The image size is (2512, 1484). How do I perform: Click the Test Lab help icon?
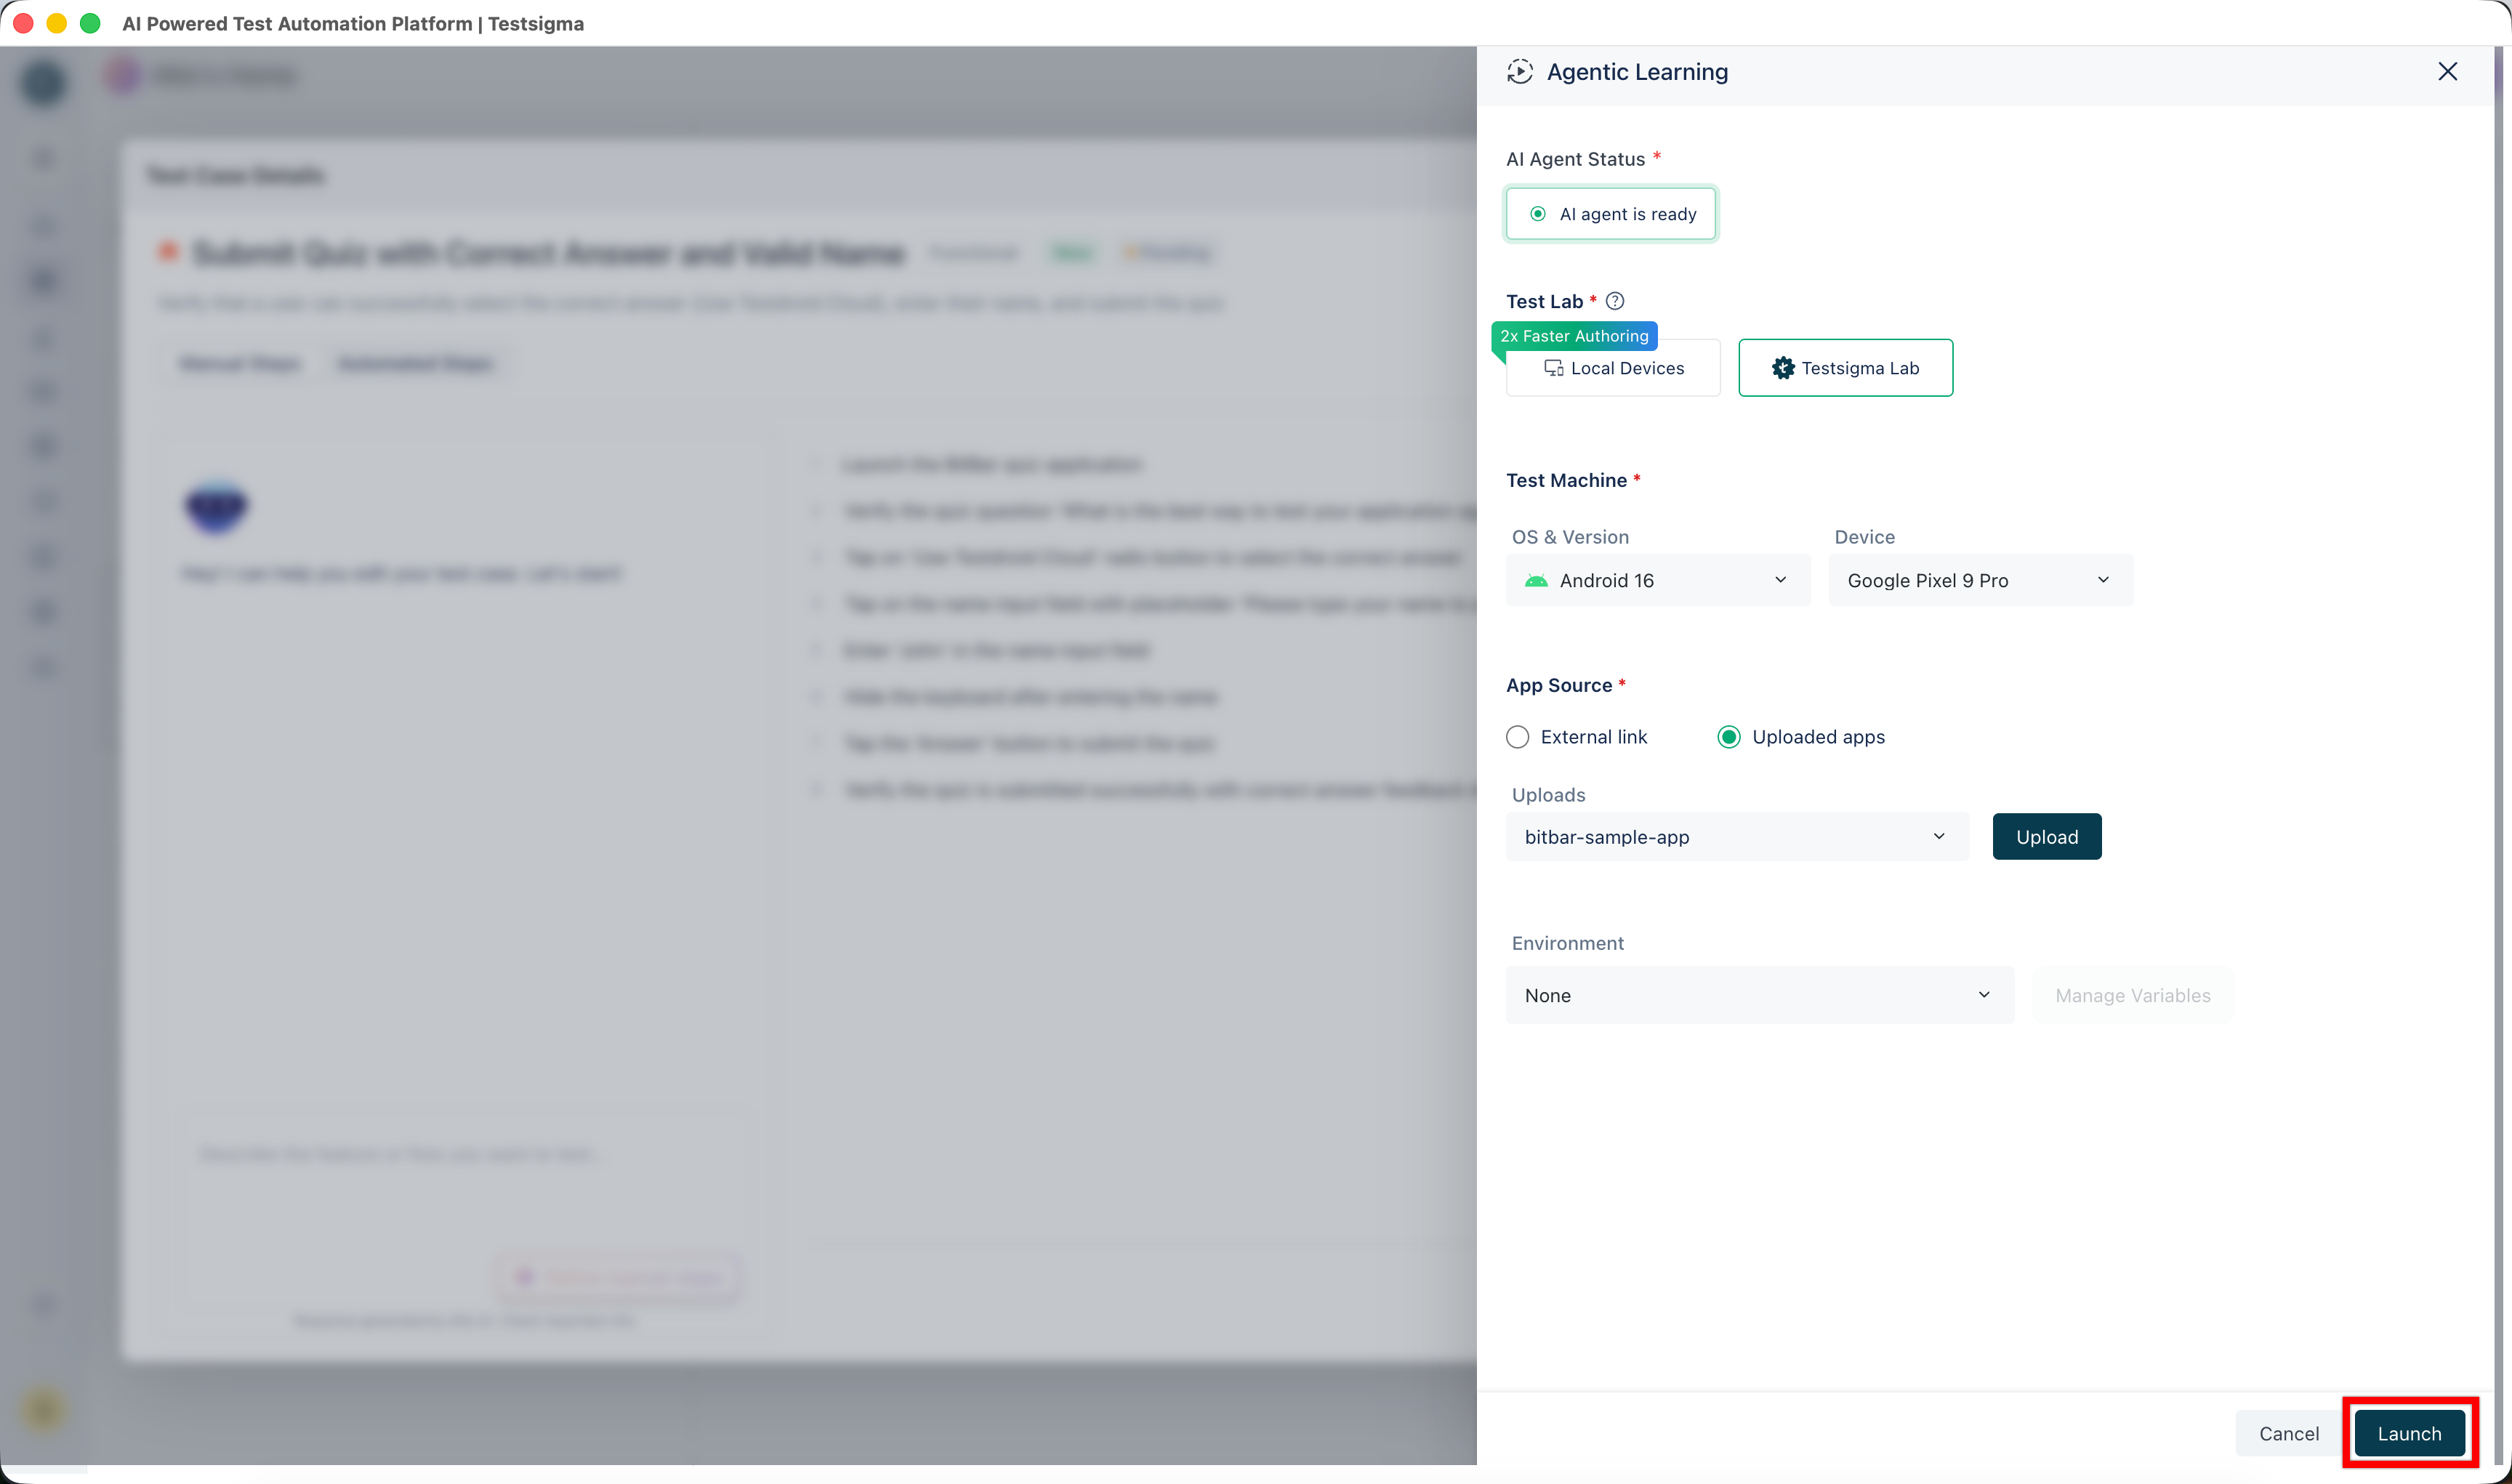click(x=1614, y=301)
